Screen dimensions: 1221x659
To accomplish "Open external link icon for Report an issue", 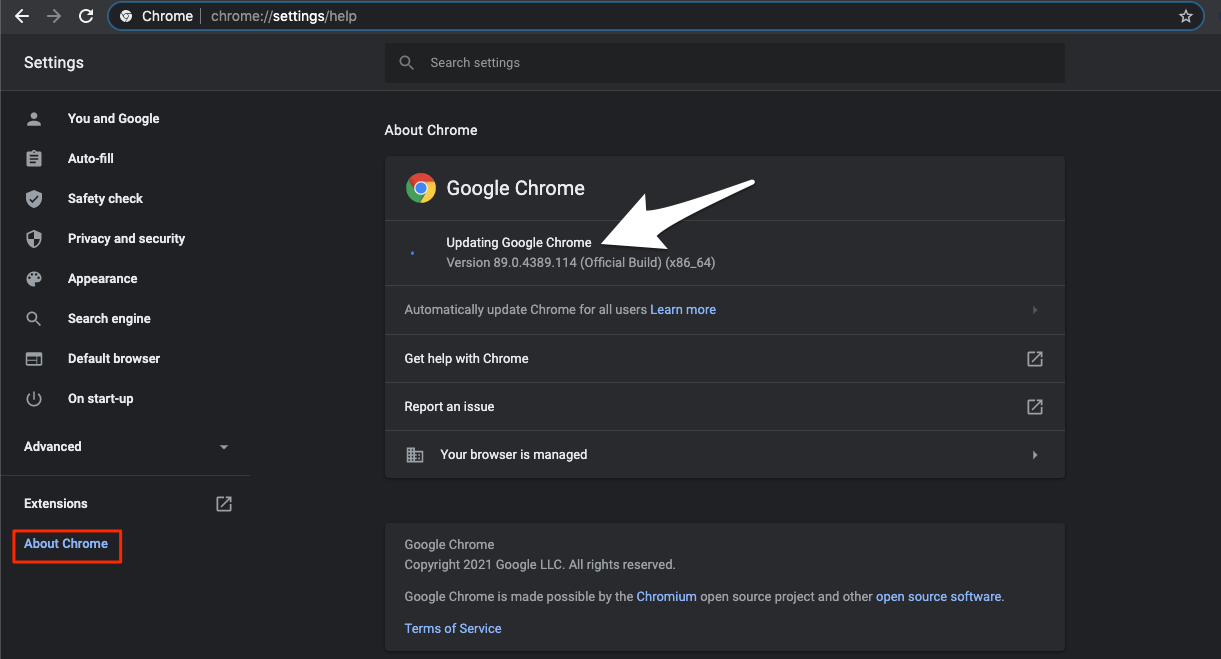I will [x=1035, y=407].
